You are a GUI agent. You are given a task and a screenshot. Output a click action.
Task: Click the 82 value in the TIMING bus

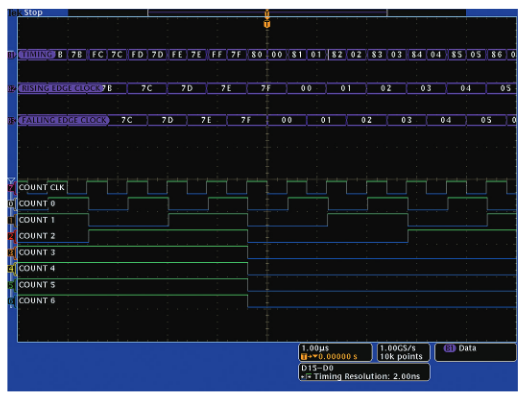[337, 55]
